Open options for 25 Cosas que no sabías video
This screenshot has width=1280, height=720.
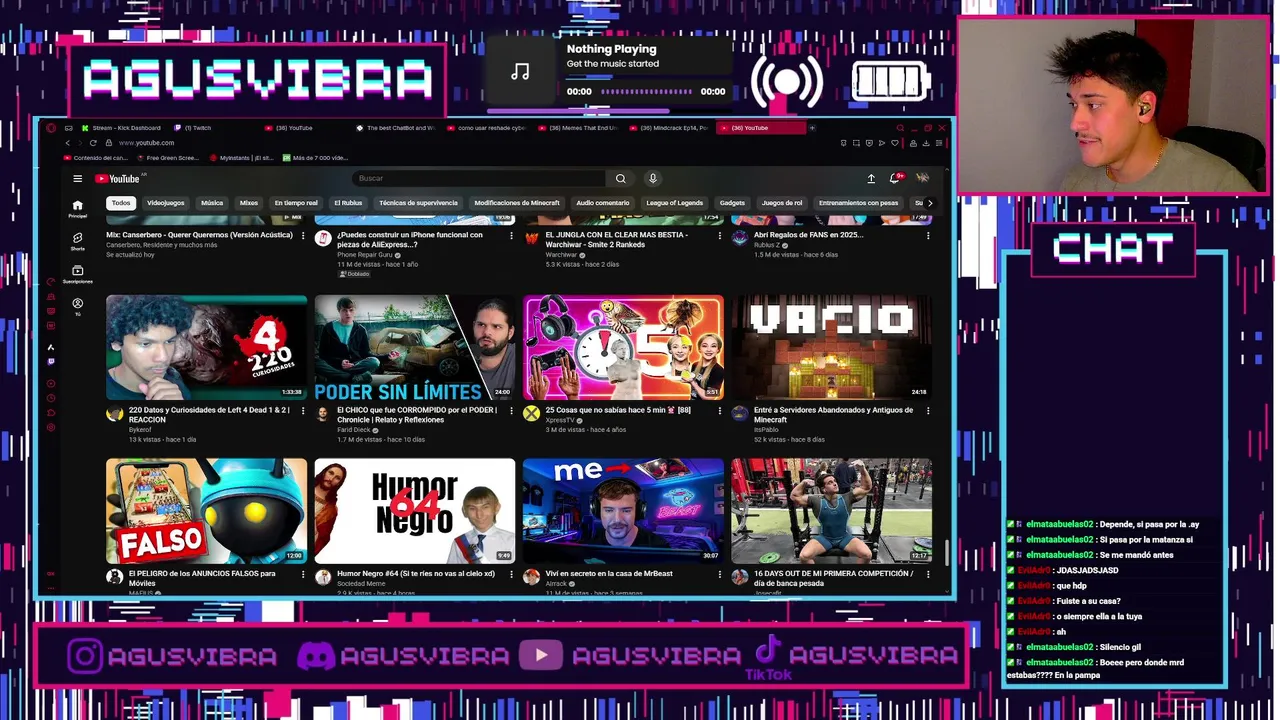[x=719, y=410]
